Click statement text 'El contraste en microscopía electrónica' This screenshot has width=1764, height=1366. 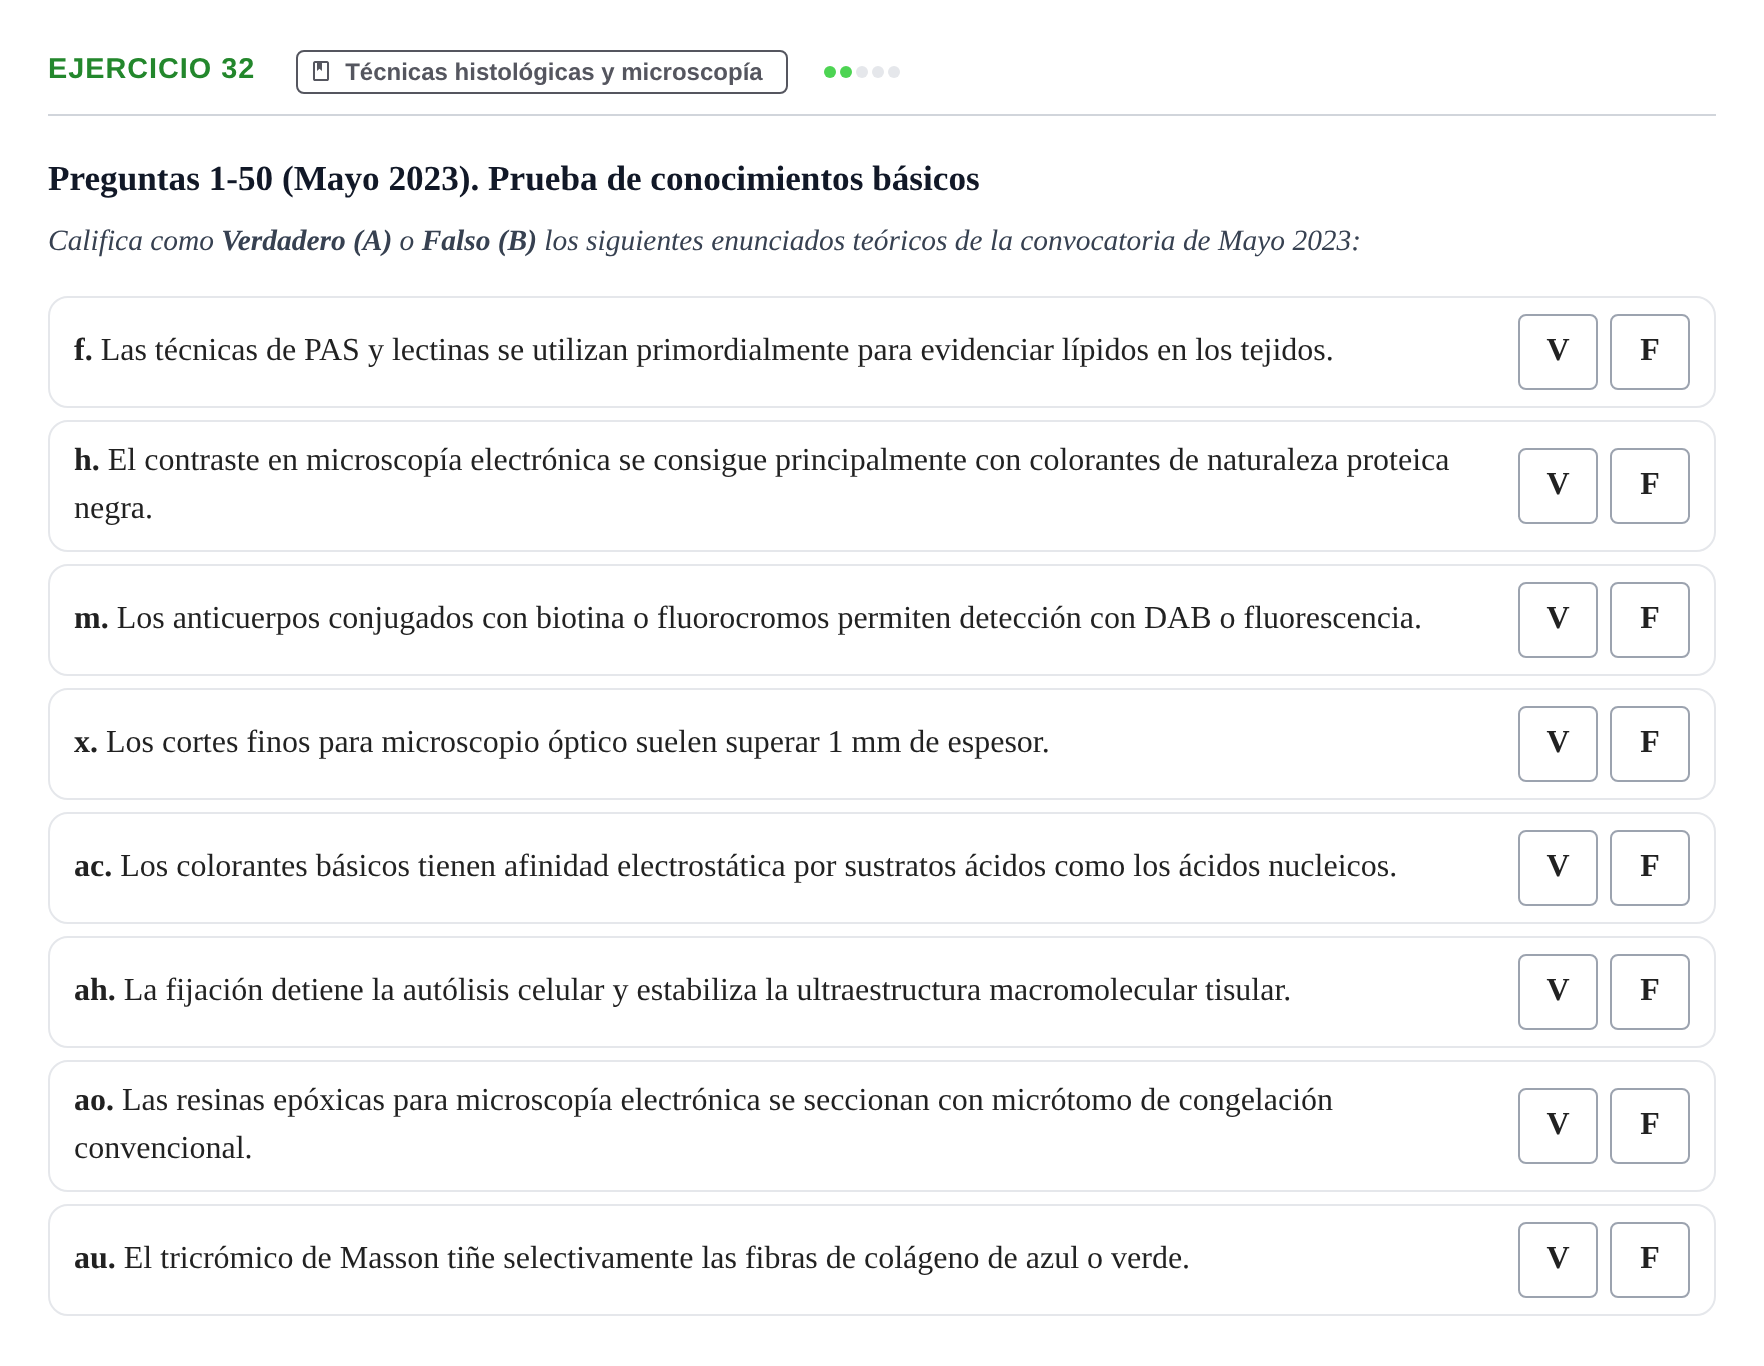click(x=761, y=484)
